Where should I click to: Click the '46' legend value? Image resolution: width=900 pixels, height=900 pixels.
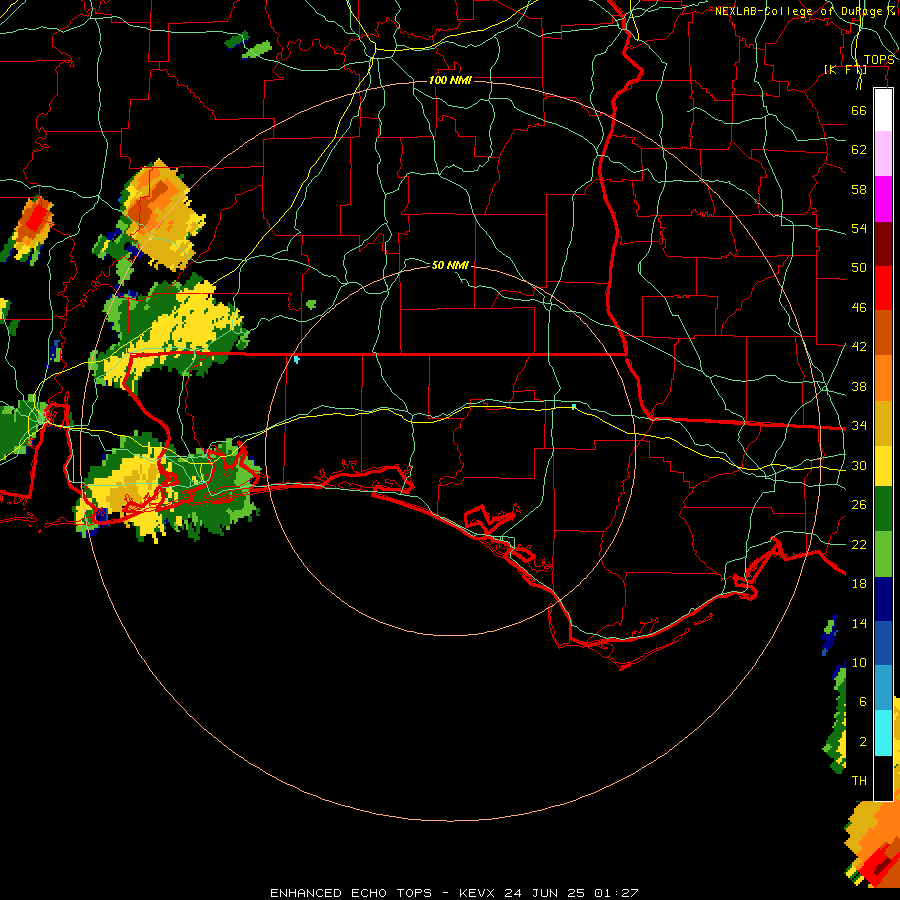pyautogui.click(x=859, y=308)
